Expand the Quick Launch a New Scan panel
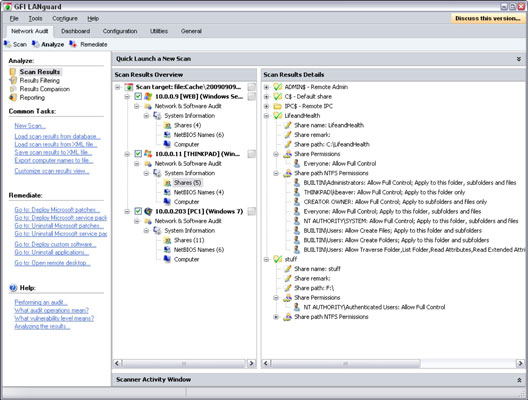This screenshot has height=400, width=528. pos(519,59)
